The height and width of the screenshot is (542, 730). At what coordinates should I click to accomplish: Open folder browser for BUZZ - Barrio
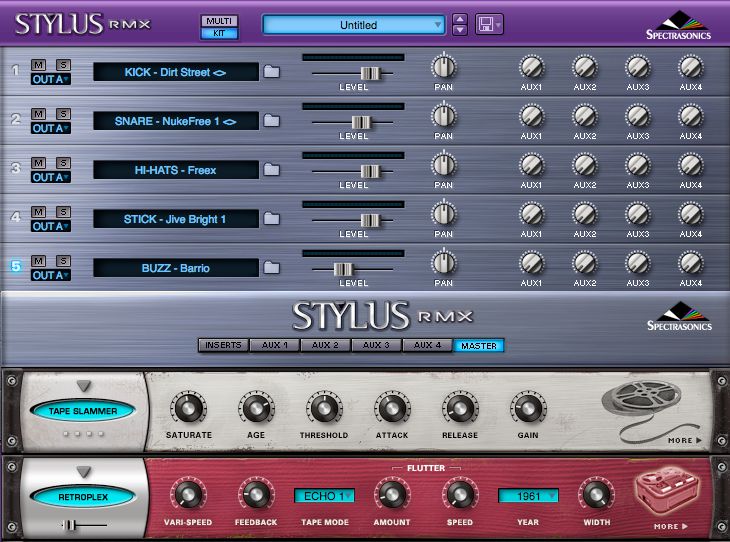[x=272, y=268]
